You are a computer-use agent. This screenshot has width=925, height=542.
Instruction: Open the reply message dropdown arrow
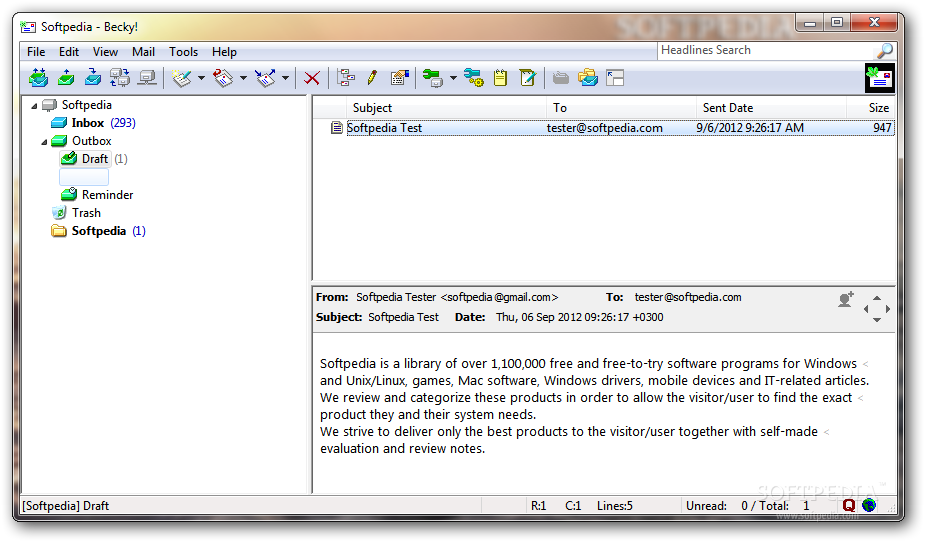point(243,78)
